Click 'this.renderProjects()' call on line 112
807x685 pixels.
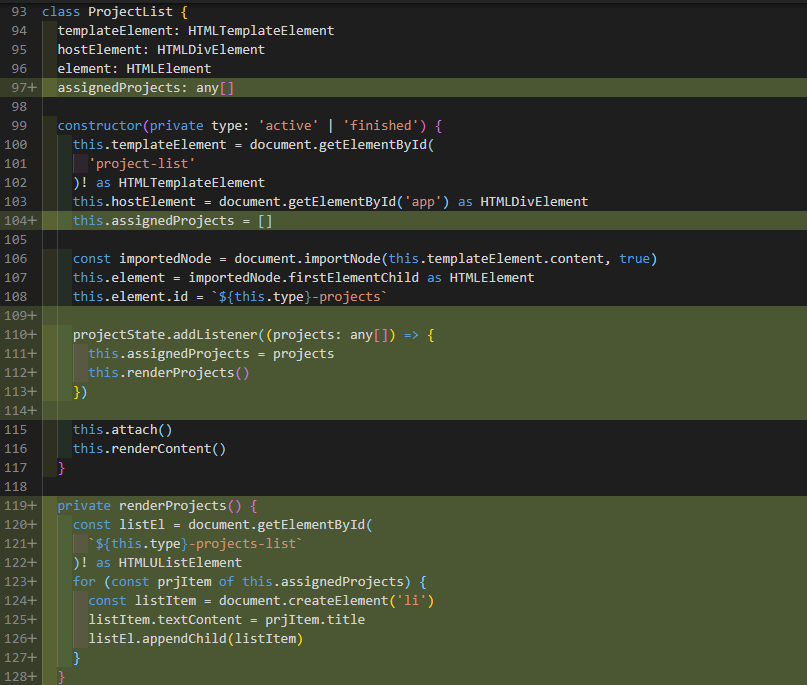(x=169, y=374)
